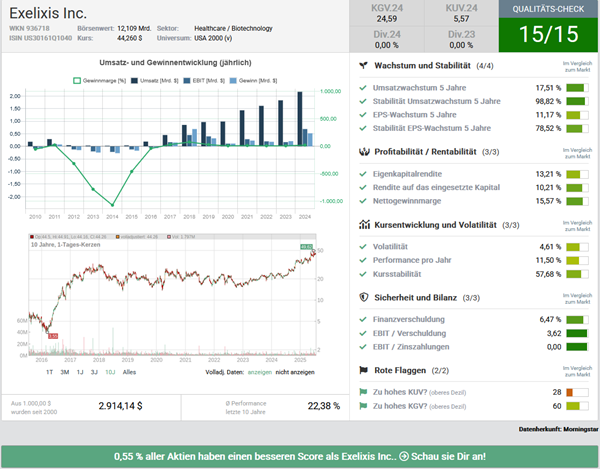Viewport: 600px width, 469px height.
Task: Click the checkmark next to Stabilität Umsatzwachstum 5 Jahre
Action: pyautogui.click(x=363, y=101)
